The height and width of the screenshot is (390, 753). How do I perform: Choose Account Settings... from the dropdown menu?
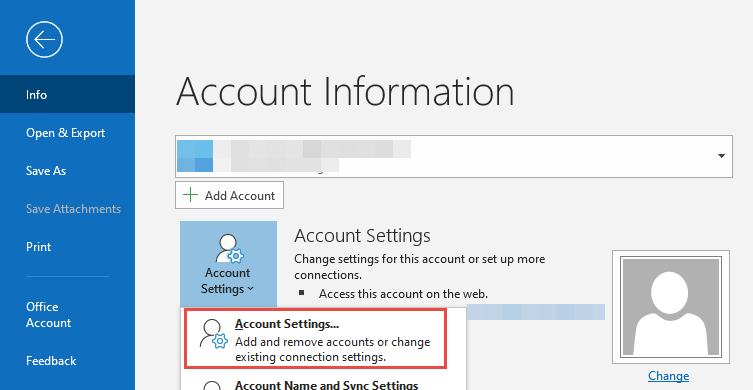coord(316,340)
